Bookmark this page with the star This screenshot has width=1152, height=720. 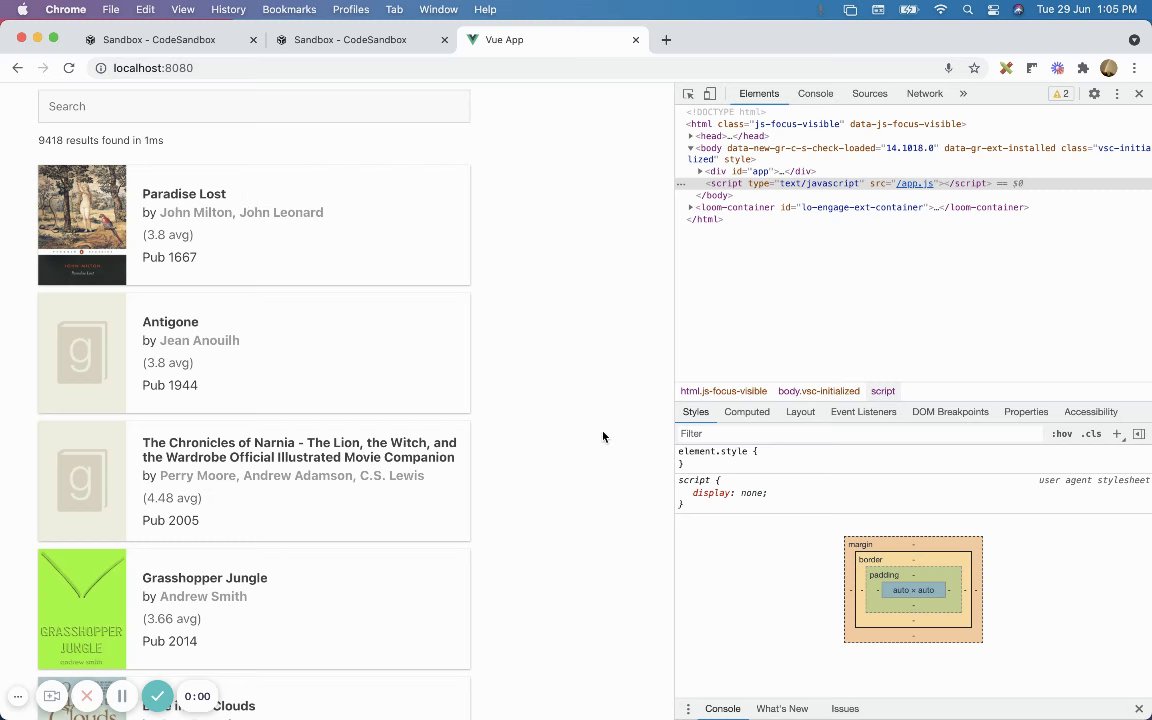(x=974, y=68)
